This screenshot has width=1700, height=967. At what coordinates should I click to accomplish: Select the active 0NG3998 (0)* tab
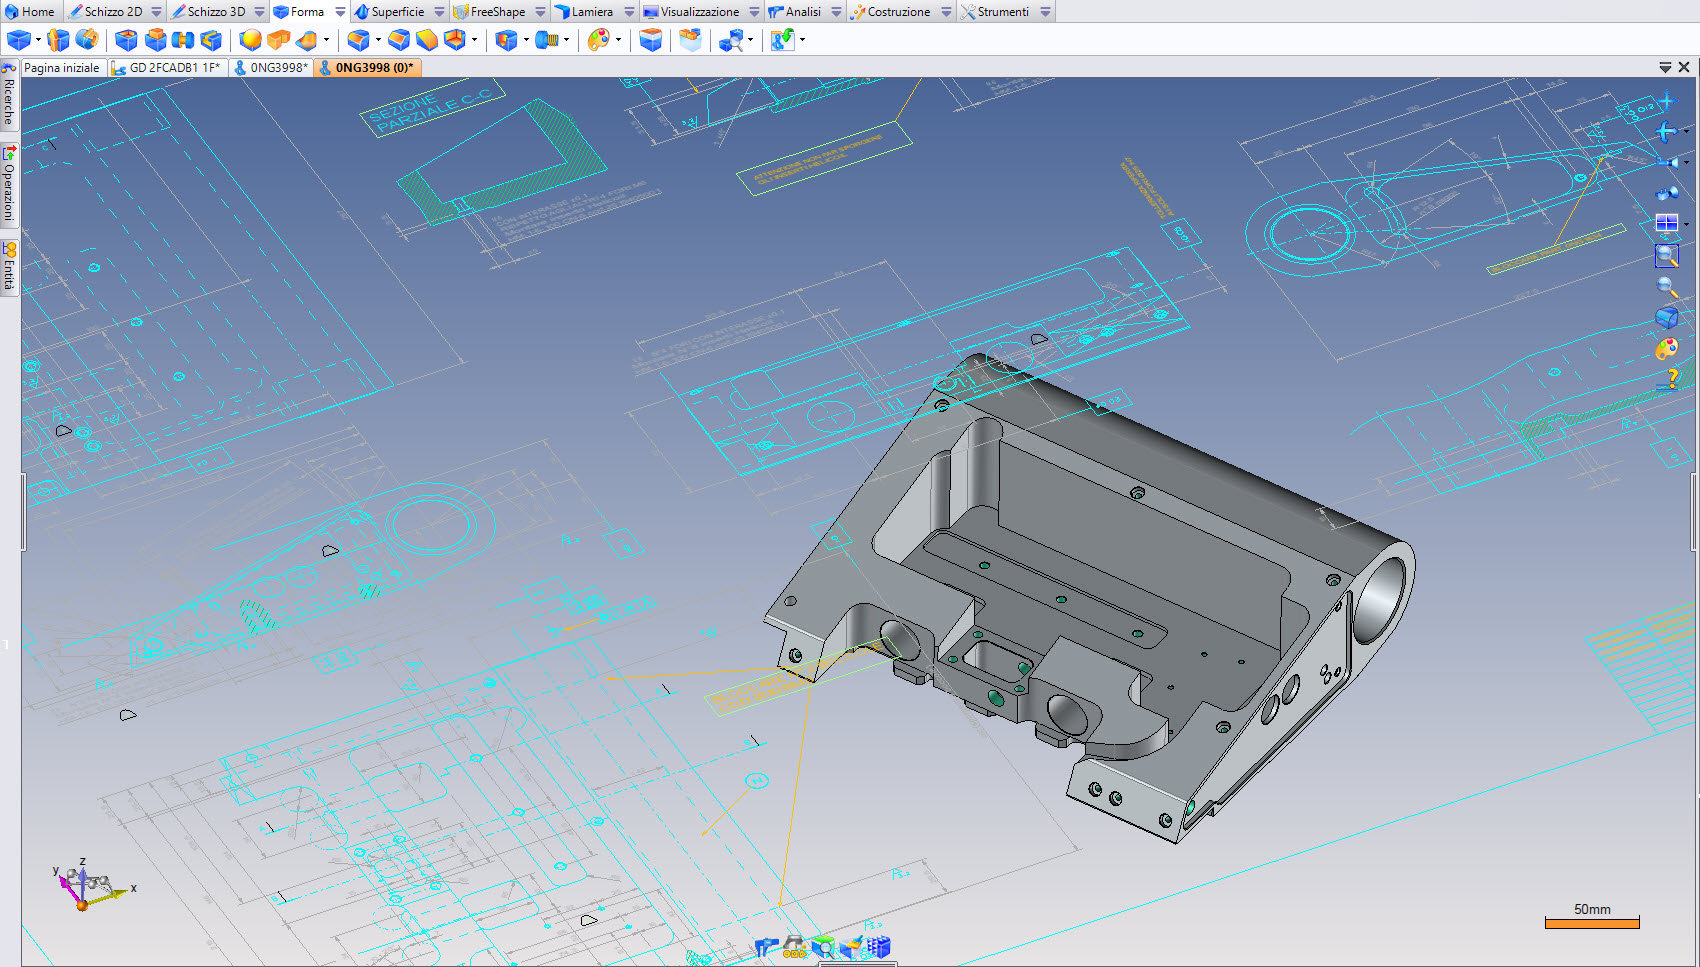coord(367,68)
